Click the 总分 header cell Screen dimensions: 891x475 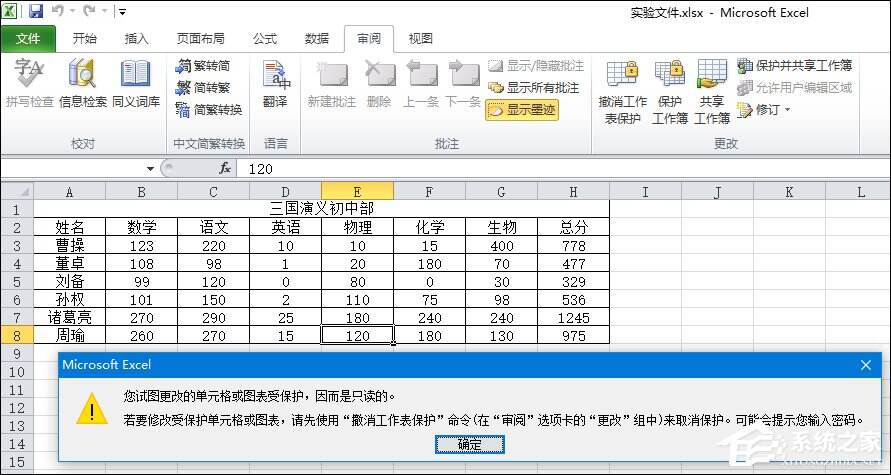[573, 227]
